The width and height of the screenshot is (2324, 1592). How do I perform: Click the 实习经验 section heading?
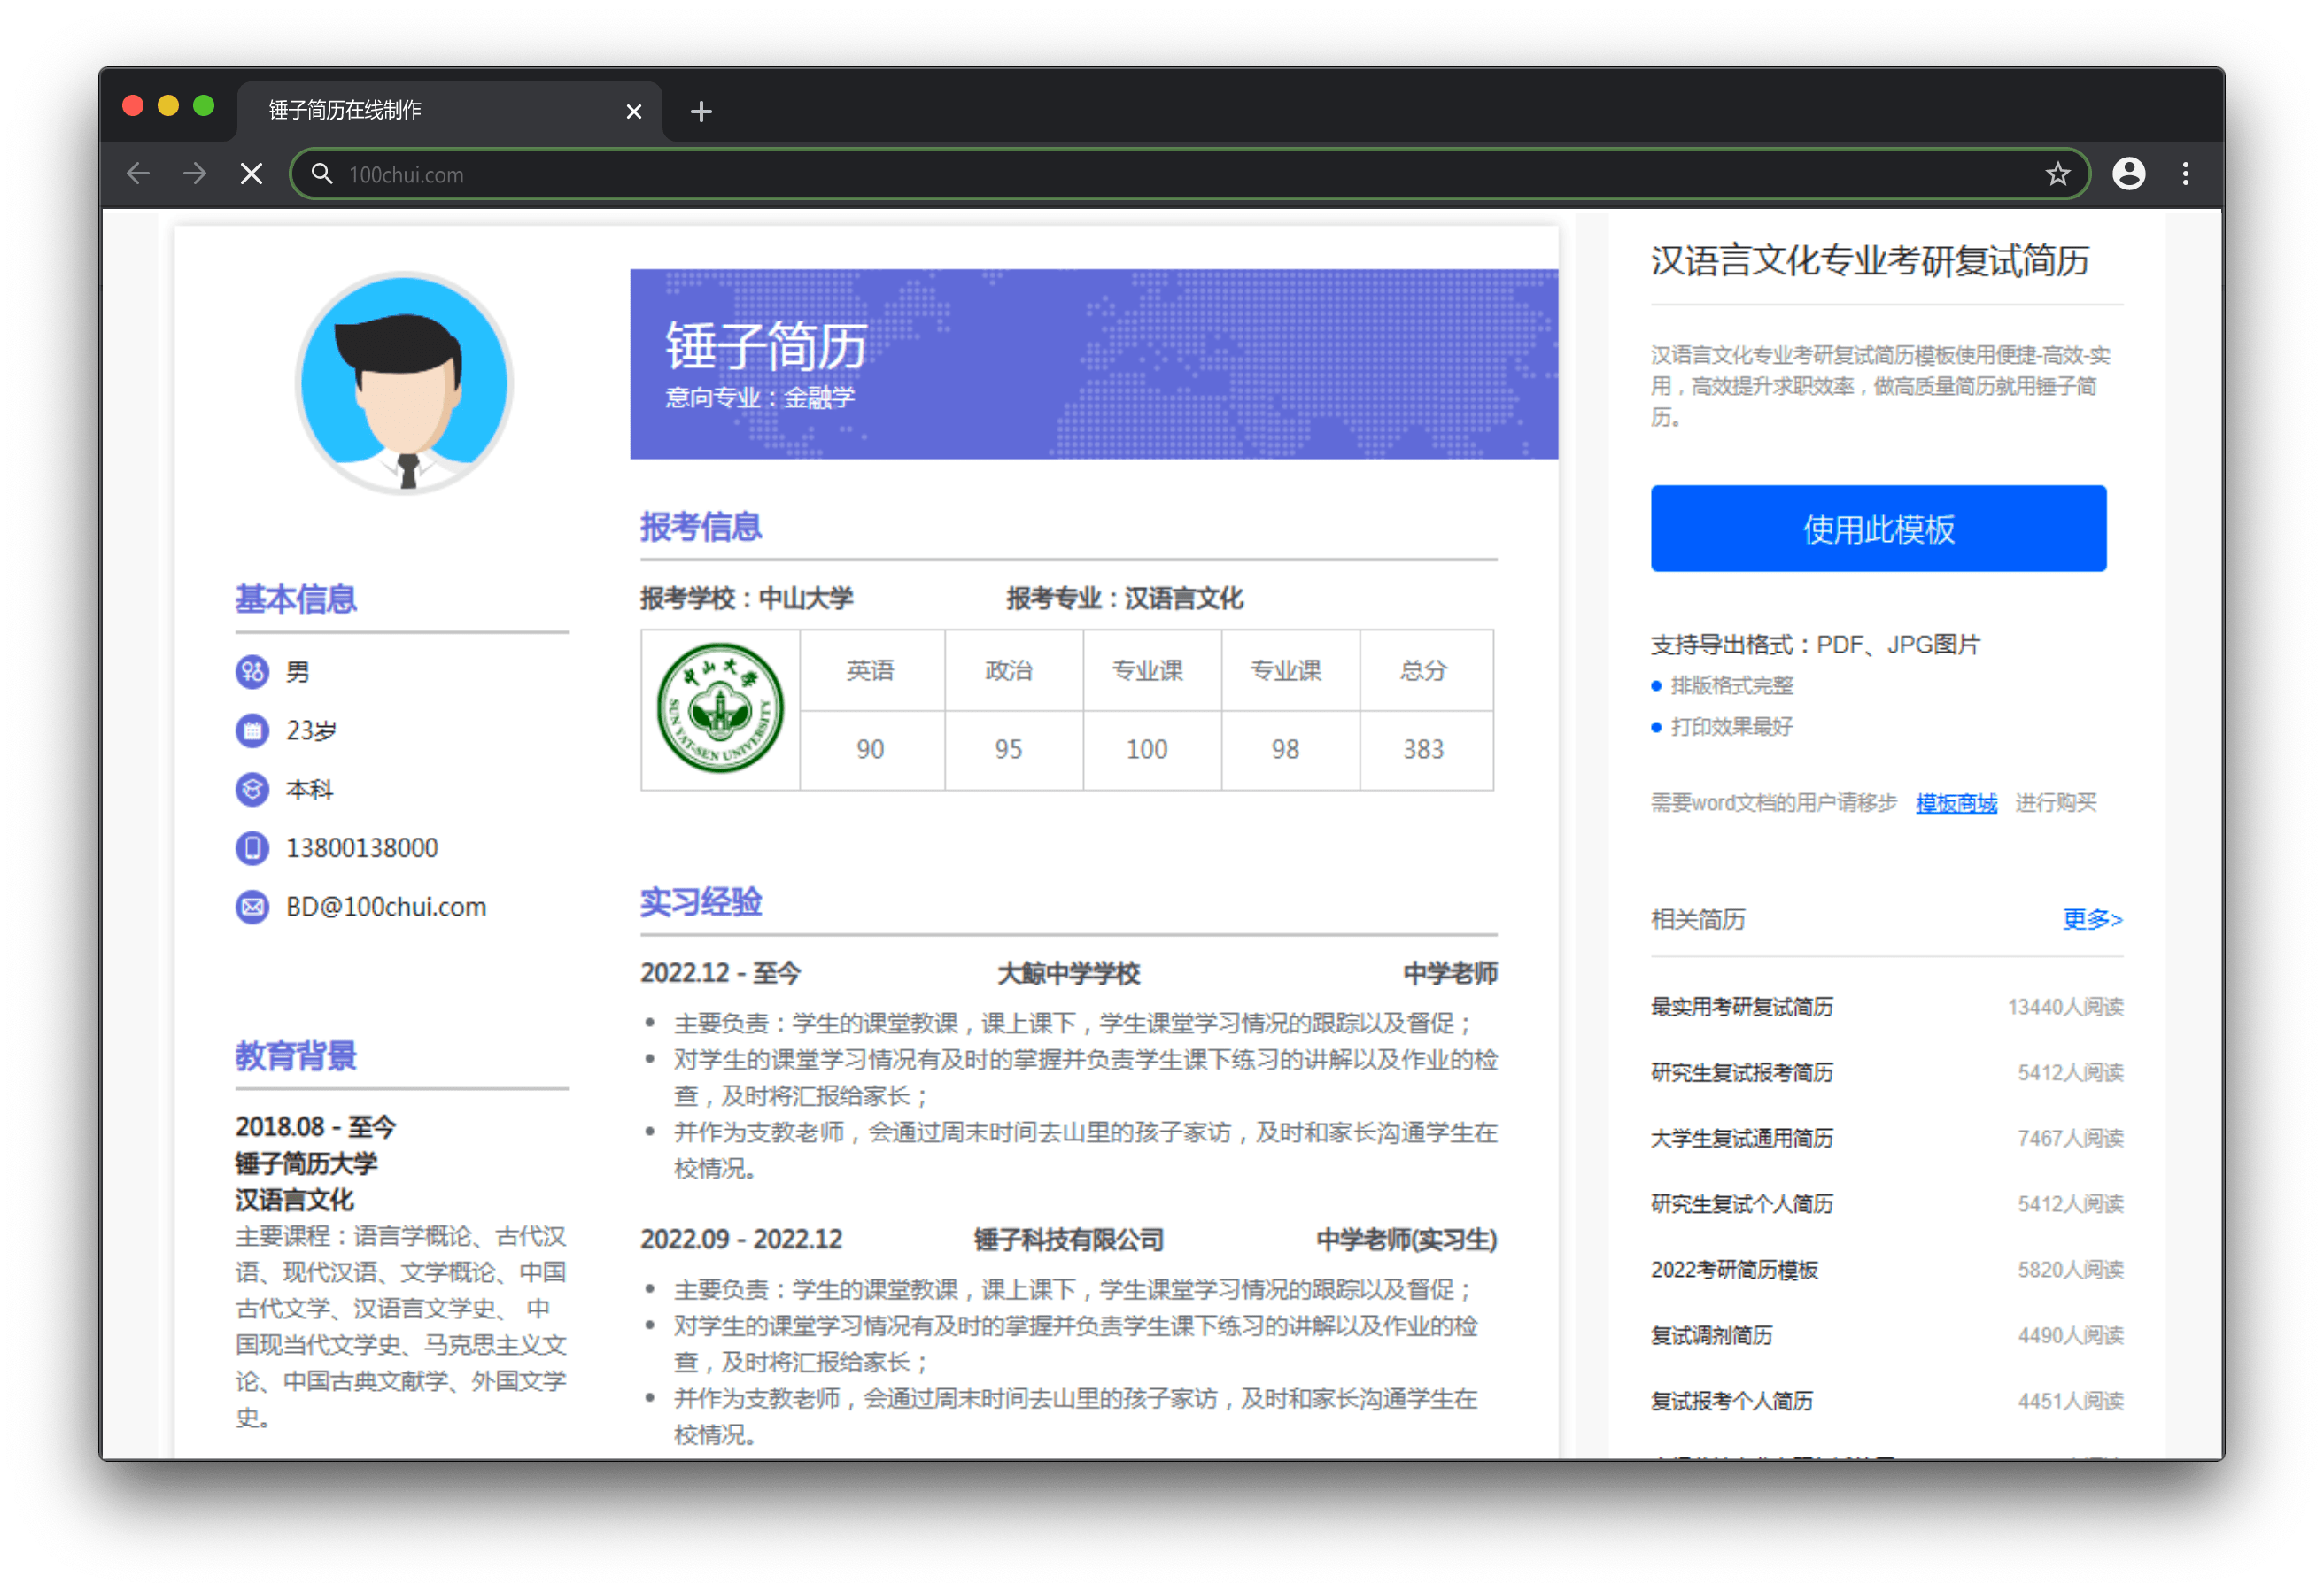[x=700, y=902]
